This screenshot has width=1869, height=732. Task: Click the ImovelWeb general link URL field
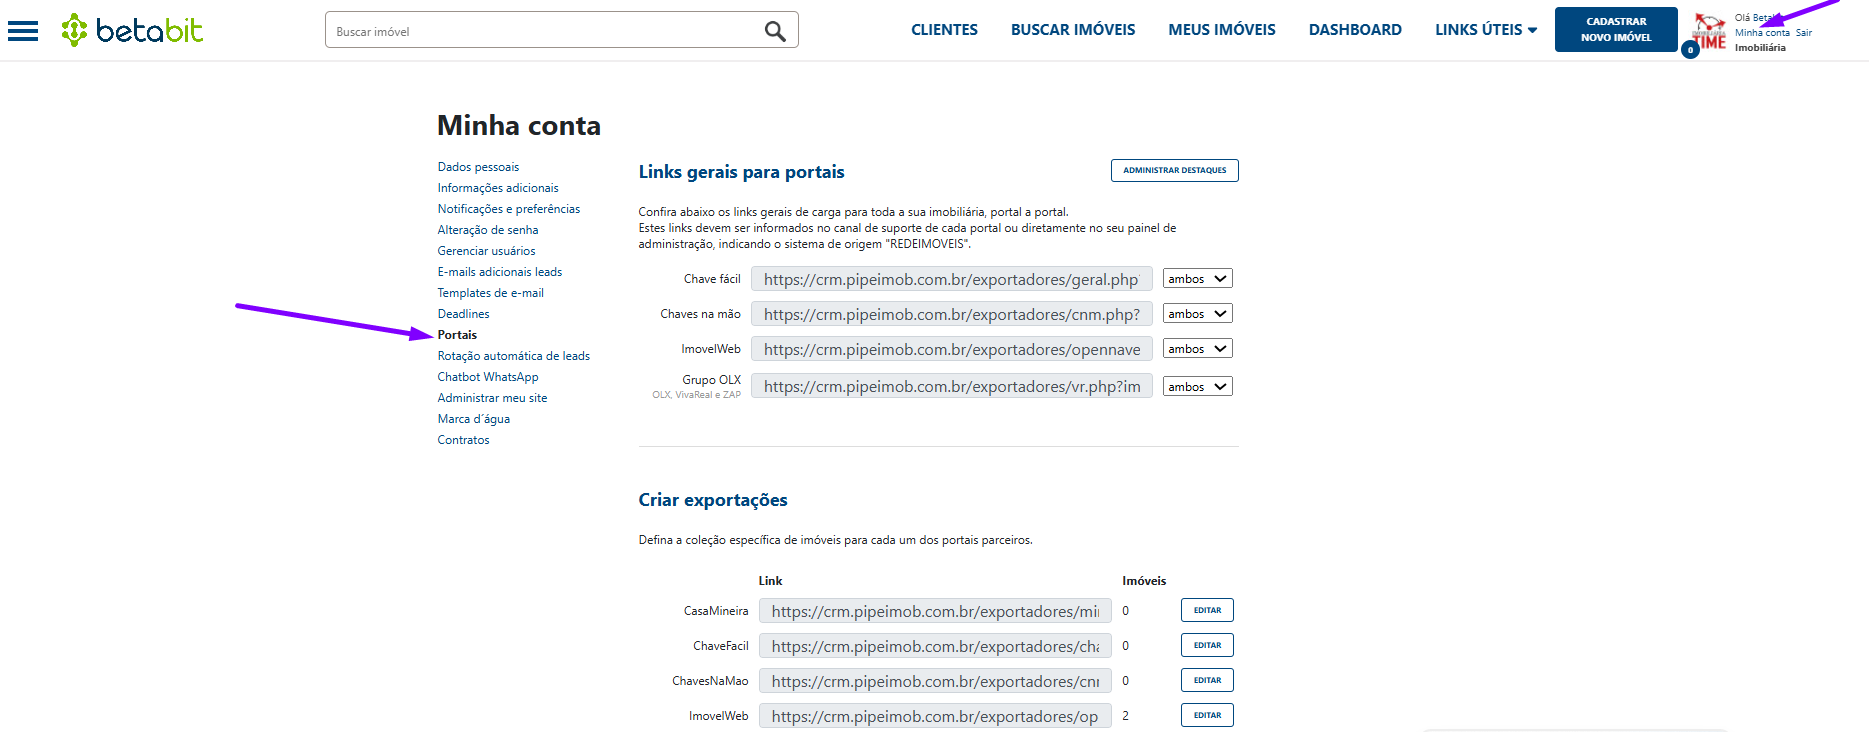point(951,349)
